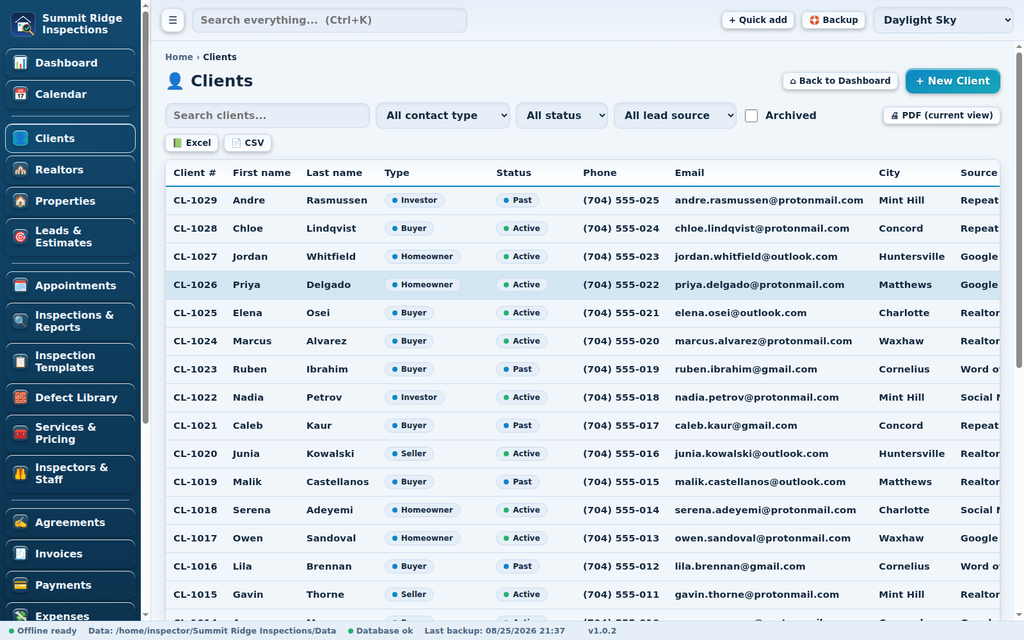Click the PDF printer icon
The width and height of the screenshot is (1024, 640).
click(895, 116)
